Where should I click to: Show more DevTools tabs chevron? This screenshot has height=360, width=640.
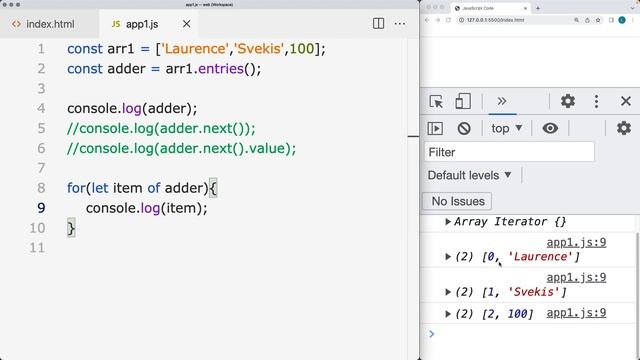click(502, 101)
